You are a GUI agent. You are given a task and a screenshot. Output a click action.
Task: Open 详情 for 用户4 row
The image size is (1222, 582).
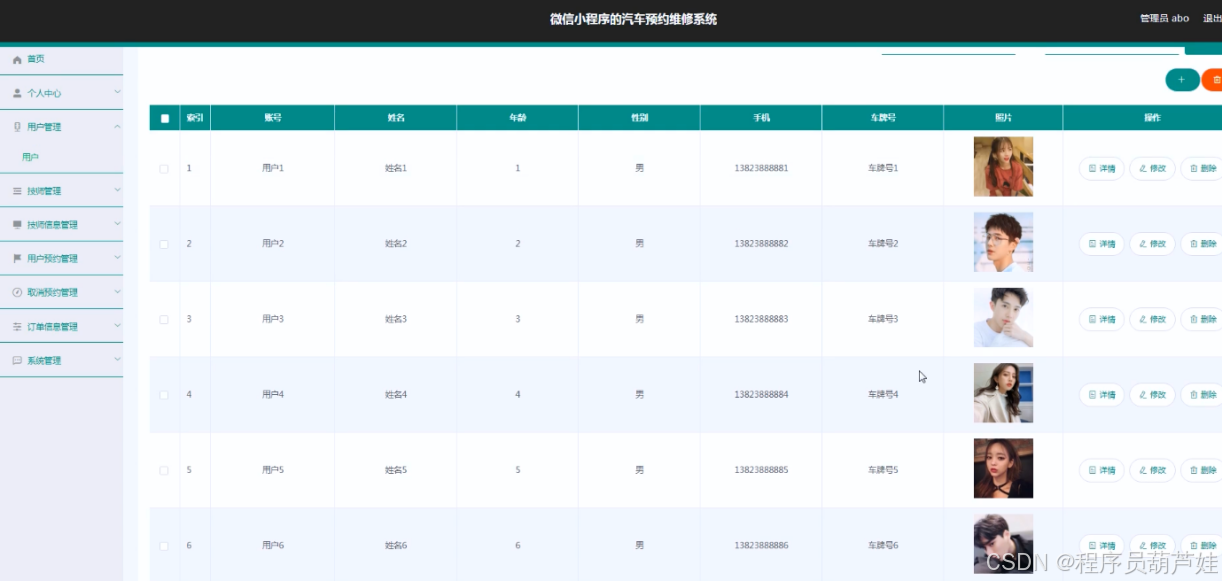click(x=1102, y=395)
